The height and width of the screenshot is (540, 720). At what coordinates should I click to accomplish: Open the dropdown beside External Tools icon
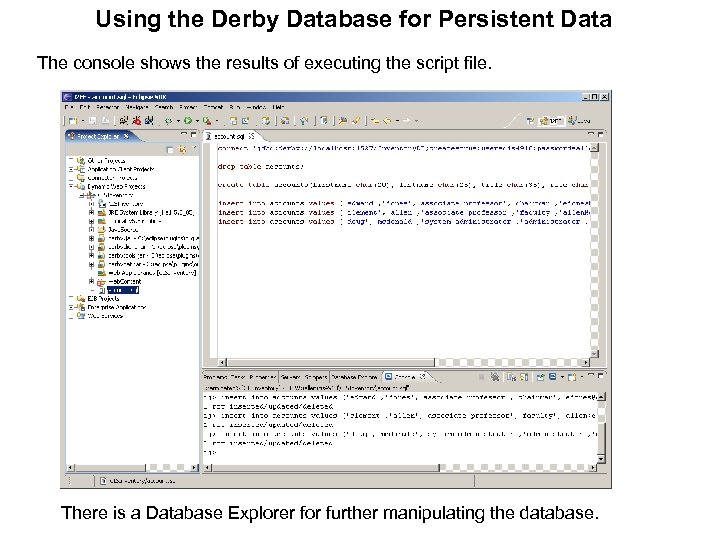tap(217, 121)
